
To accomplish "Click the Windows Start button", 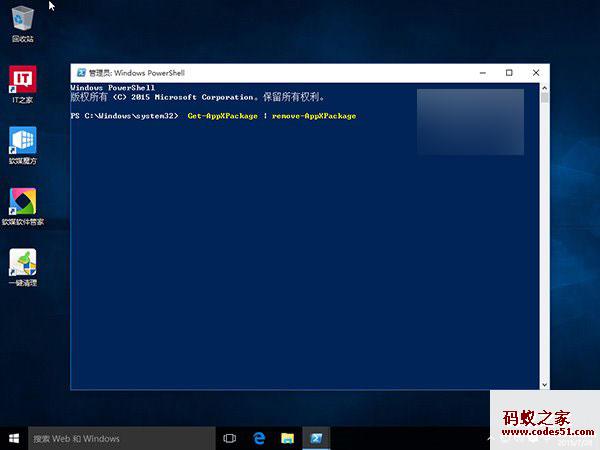I will [x=13, y=438].
